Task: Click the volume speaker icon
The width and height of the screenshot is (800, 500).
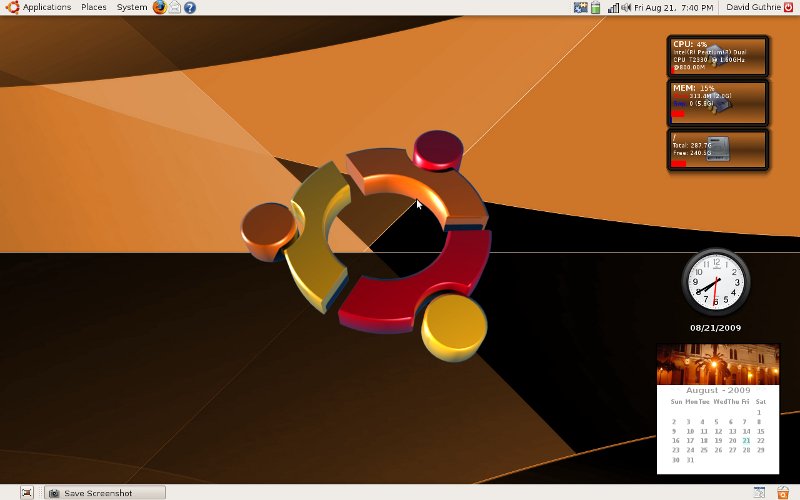Action: point(626,7)
